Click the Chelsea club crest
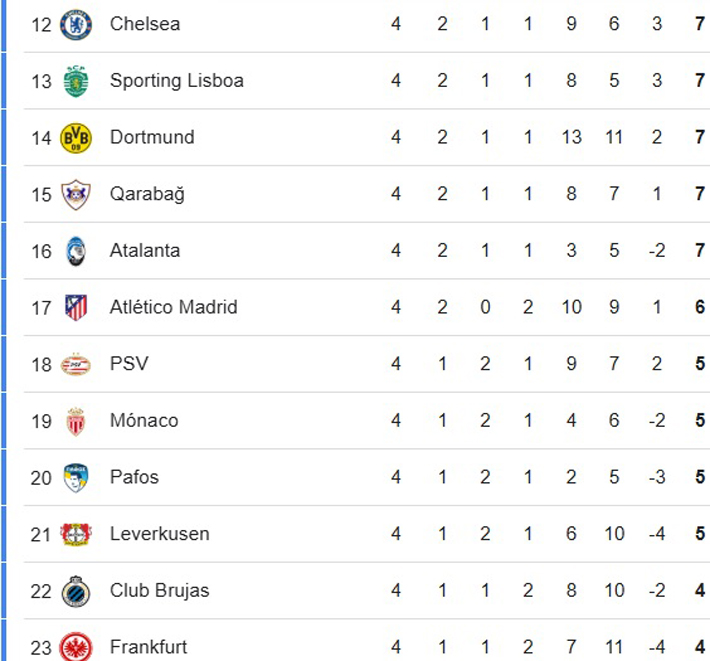Viewport: 710px width, 661px height. click(x=76, y=24)
